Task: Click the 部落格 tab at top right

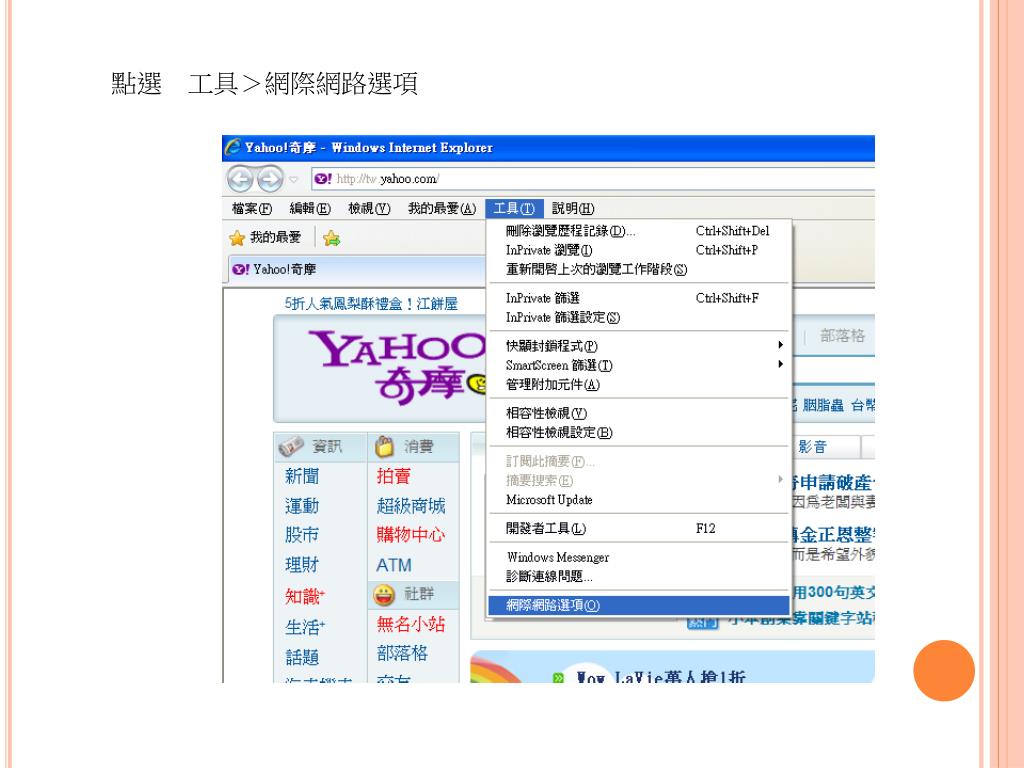Action: pos(842,336)
